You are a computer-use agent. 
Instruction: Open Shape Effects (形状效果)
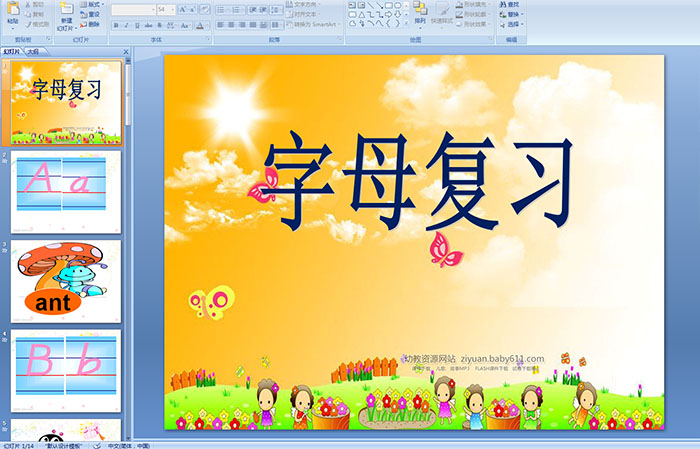(473, 24)
